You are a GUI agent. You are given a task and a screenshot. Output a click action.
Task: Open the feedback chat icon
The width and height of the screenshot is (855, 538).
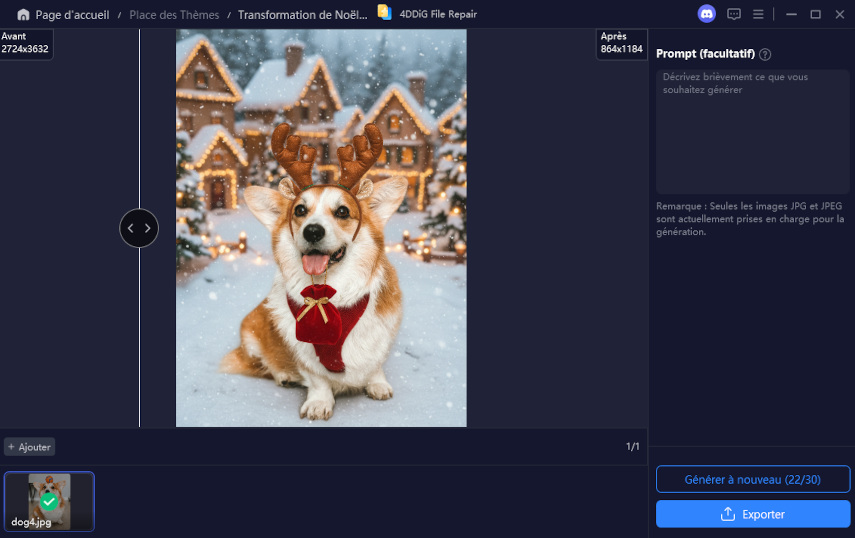[x=734, y=15]
